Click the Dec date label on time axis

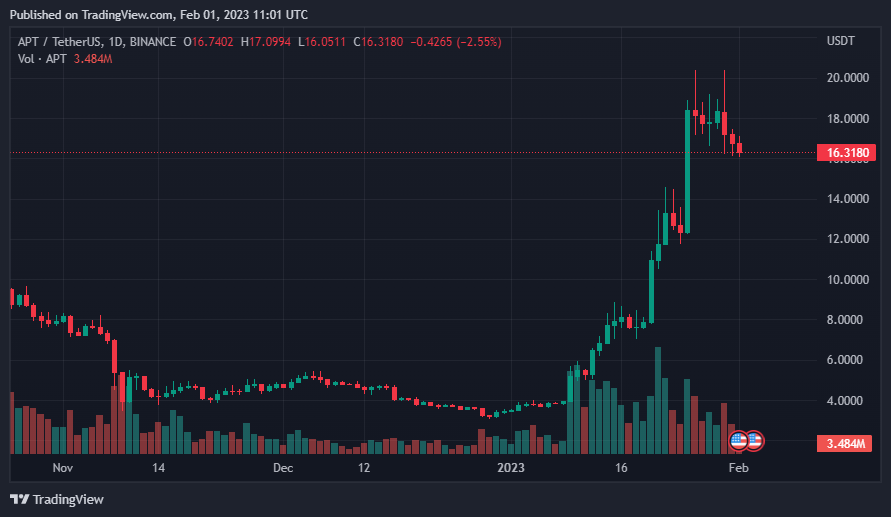pyautogui.click(x=283, y=468)
